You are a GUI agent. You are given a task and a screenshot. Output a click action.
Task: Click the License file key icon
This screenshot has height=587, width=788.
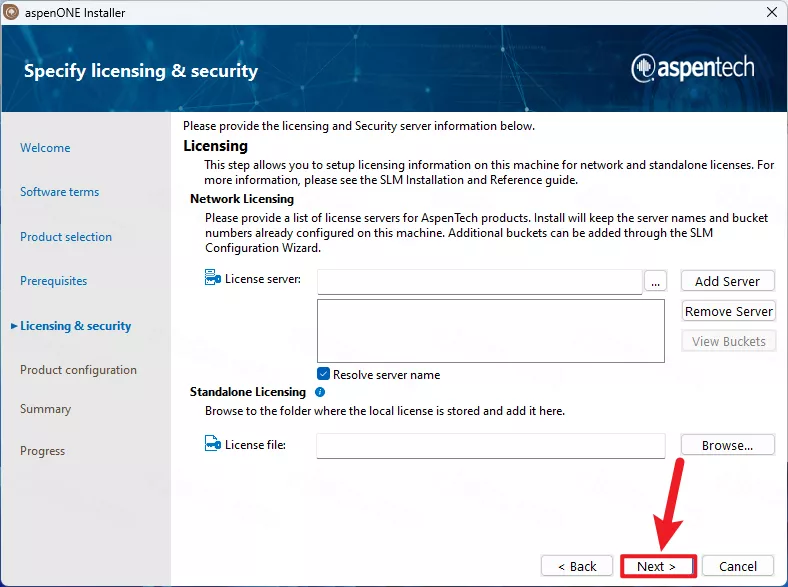212,445
